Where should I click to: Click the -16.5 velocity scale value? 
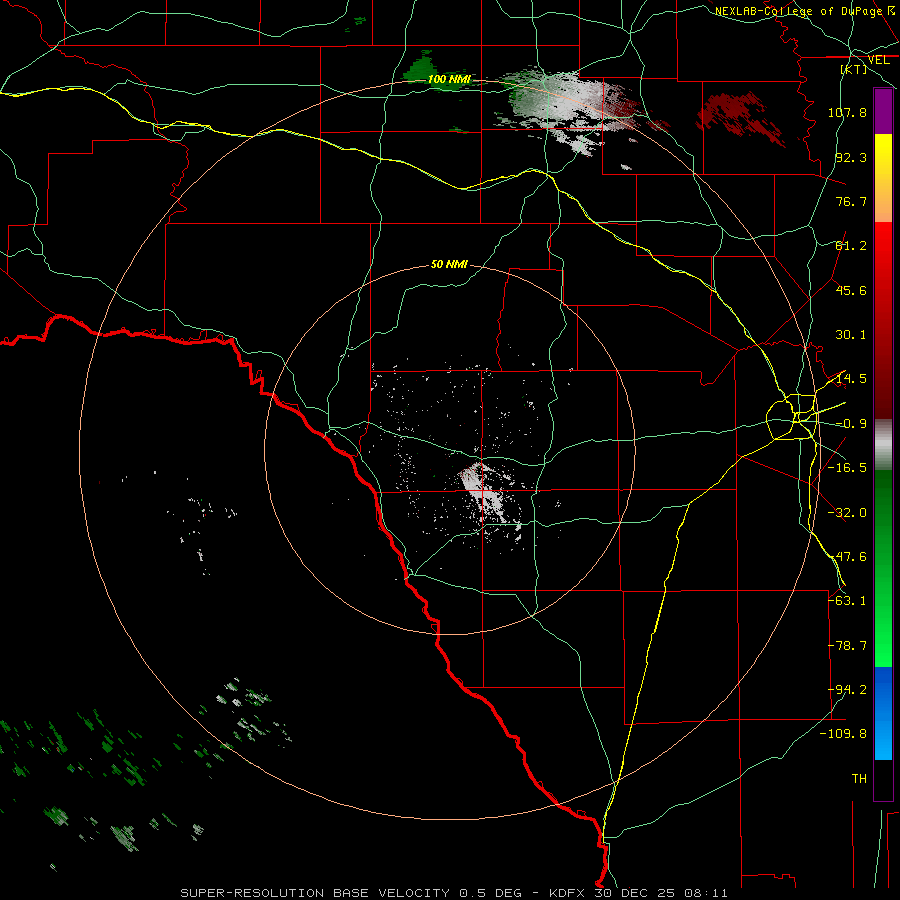click(x=847, y=468)
